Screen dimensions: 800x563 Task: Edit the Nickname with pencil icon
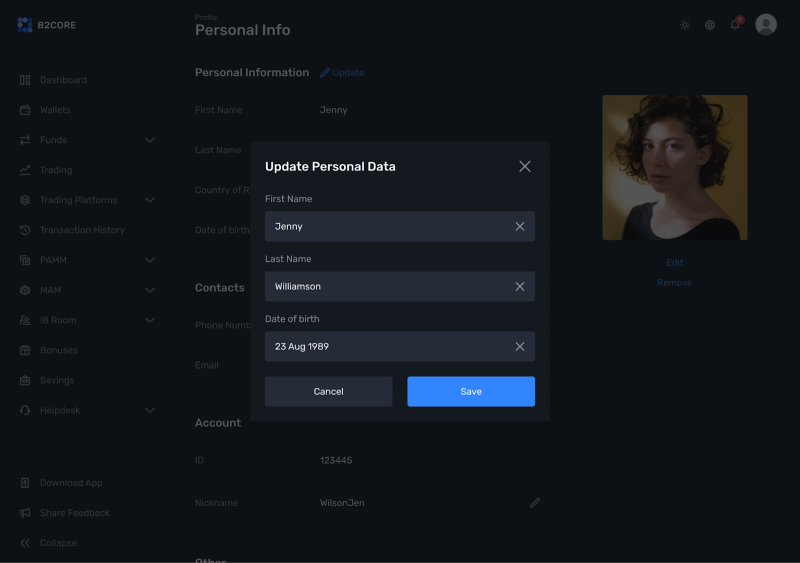(535, 503)
